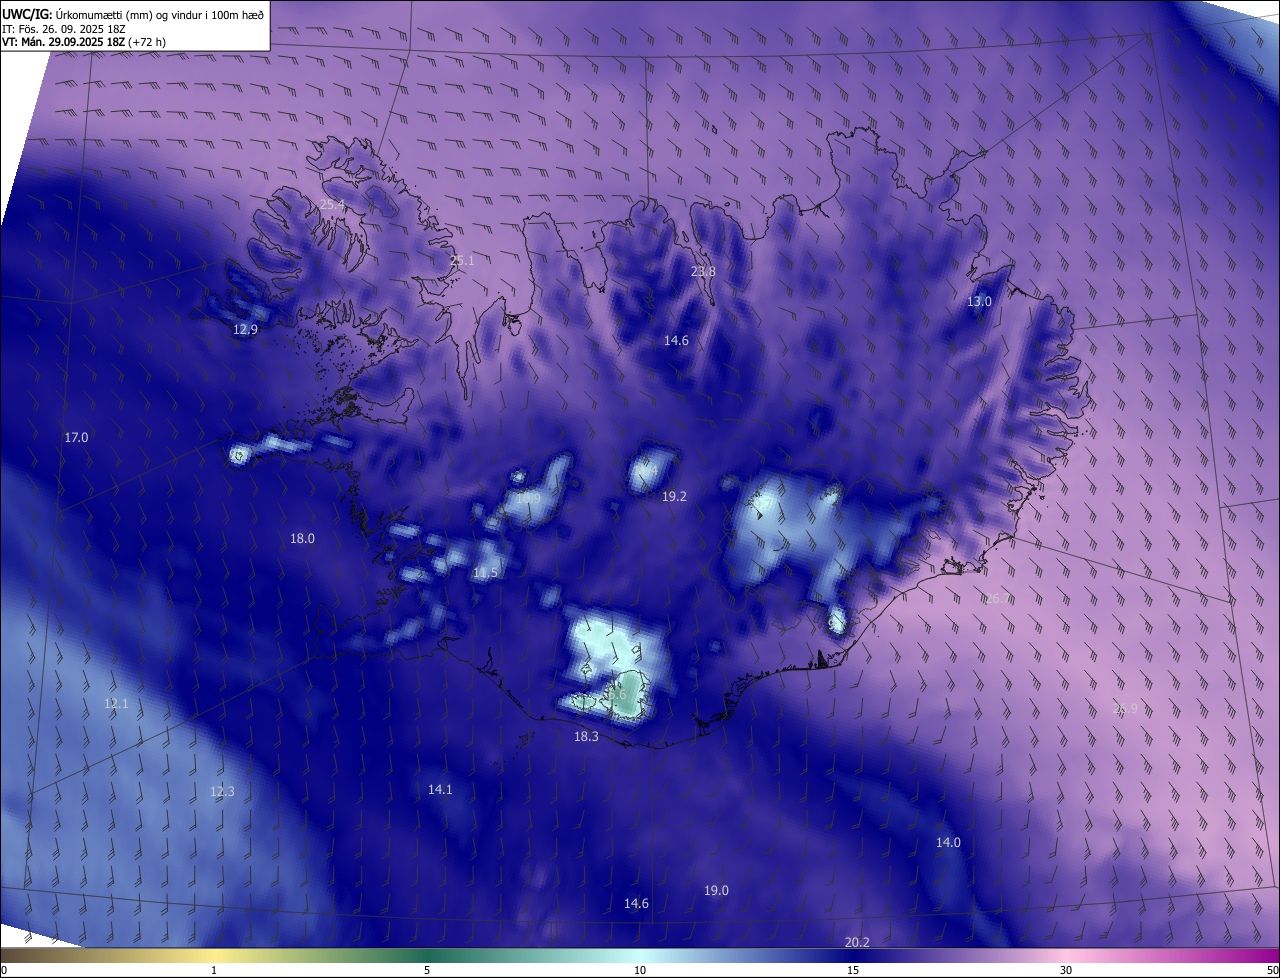
Task: Click the color scale label 10
Action: pyautogui.click(x=640, y=971)
